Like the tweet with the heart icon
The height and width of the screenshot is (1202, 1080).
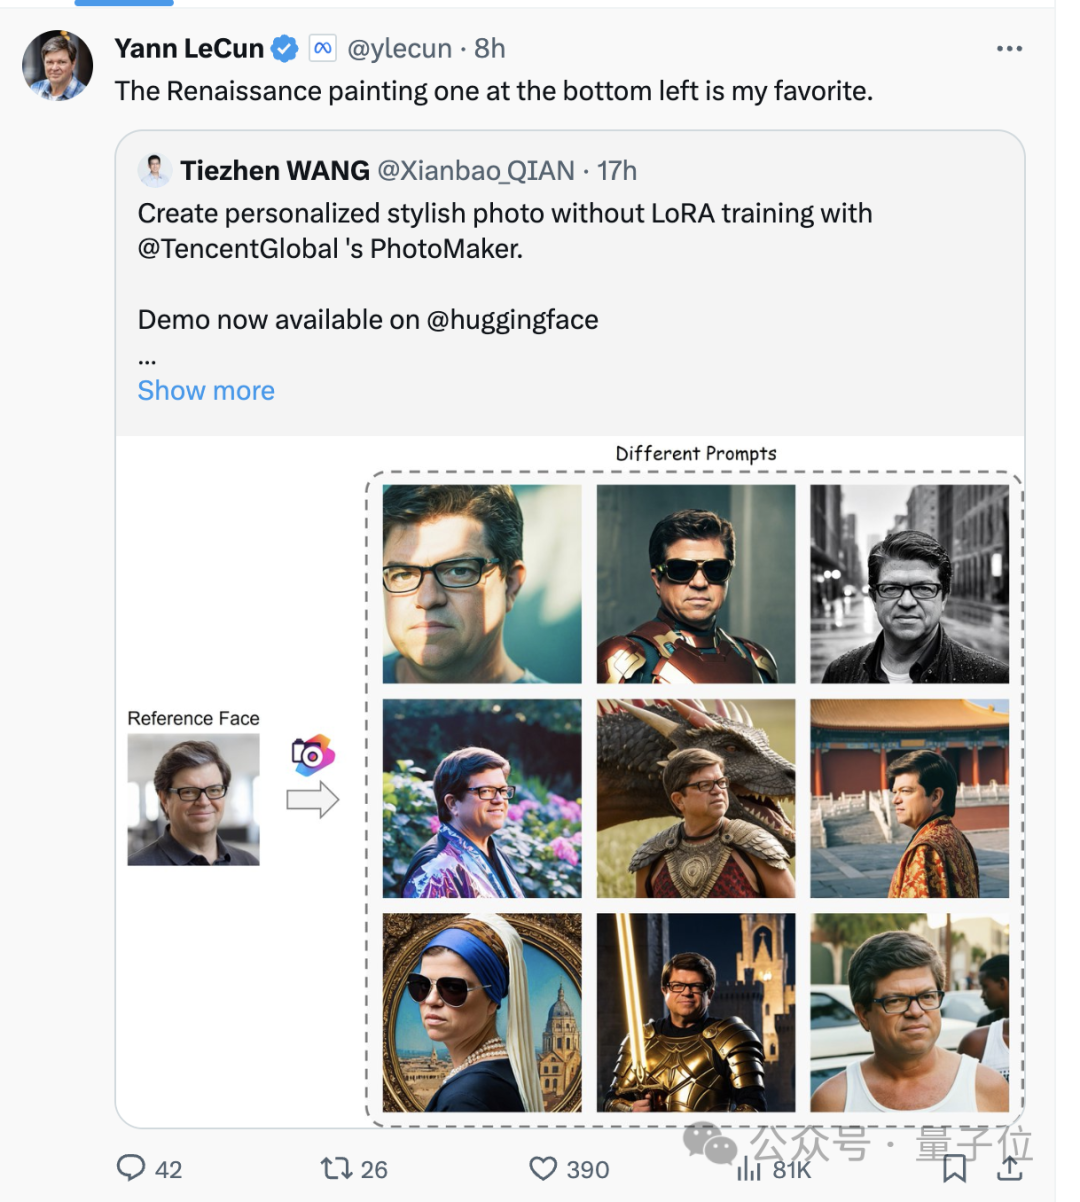tap(543, 1168)
